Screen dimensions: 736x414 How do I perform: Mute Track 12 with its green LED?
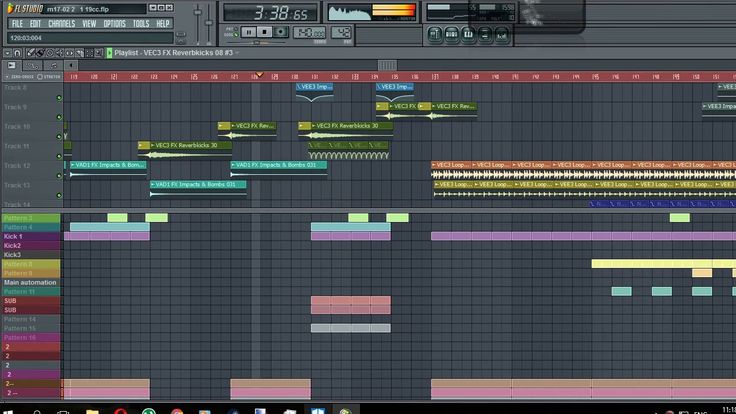tap(59, 176)
